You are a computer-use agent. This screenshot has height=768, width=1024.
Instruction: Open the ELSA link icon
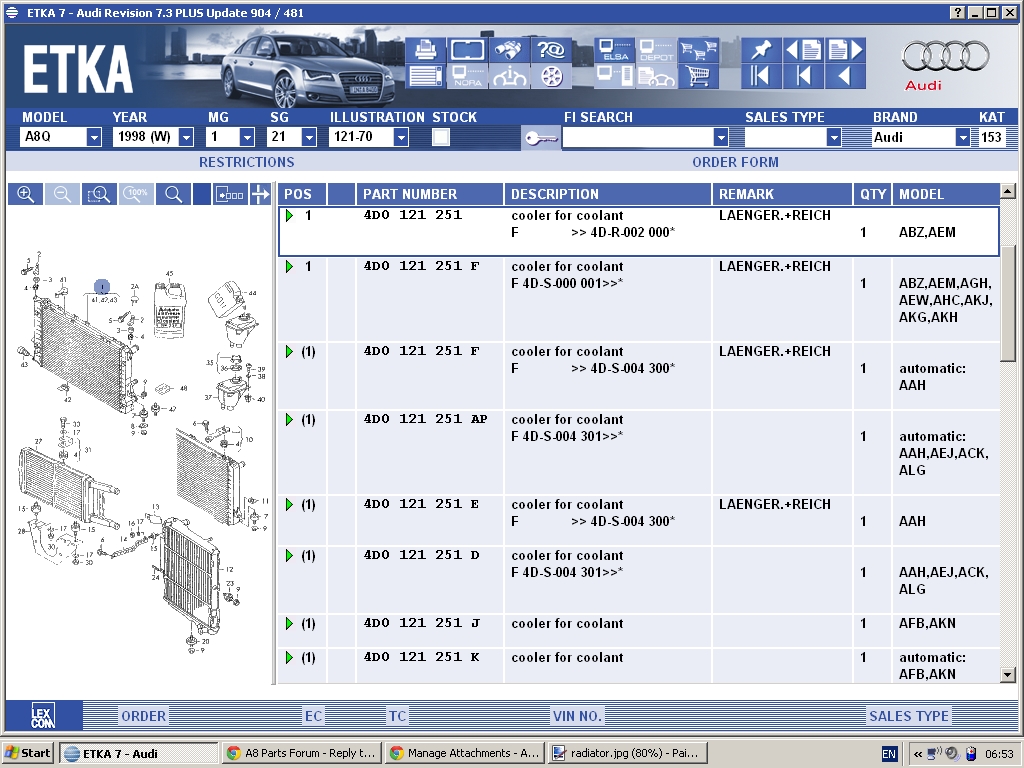point(615,50)
